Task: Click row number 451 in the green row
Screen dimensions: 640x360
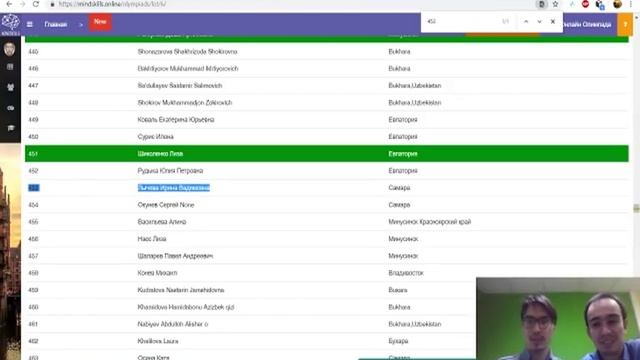Action: pyautogui.click(x=33, y=154)
